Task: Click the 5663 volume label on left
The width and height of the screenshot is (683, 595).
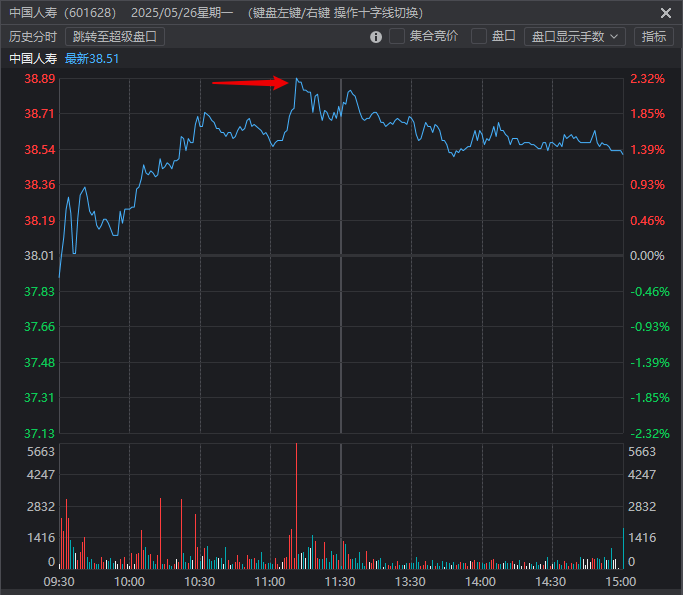Action: coord(40,452)
